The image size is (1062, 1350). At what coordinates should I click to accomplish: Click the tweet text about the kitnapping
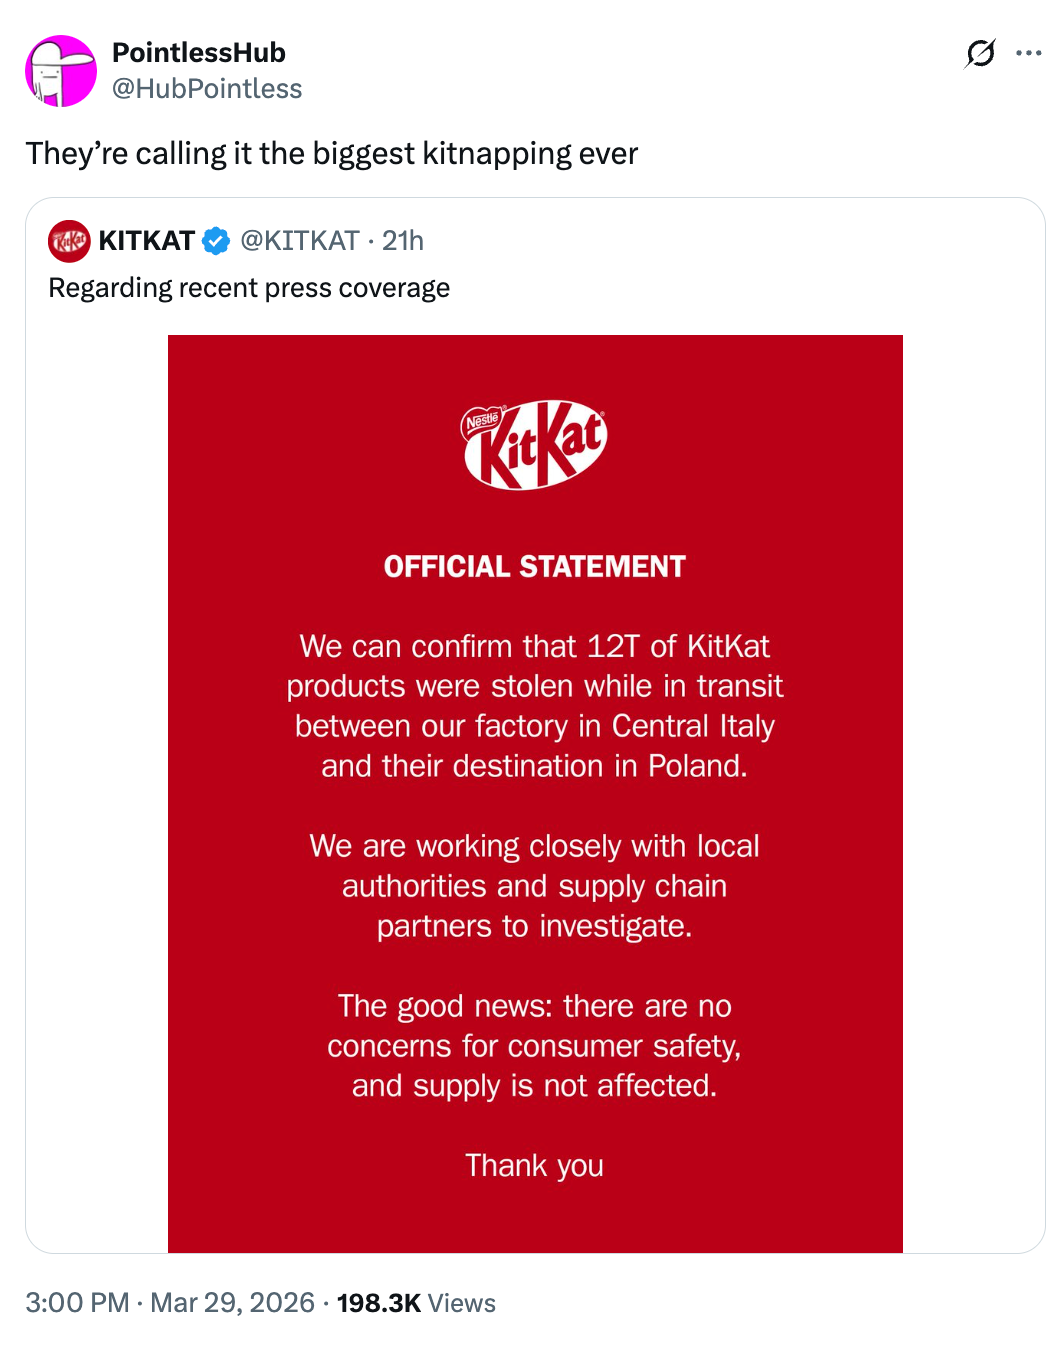[332, 153]
